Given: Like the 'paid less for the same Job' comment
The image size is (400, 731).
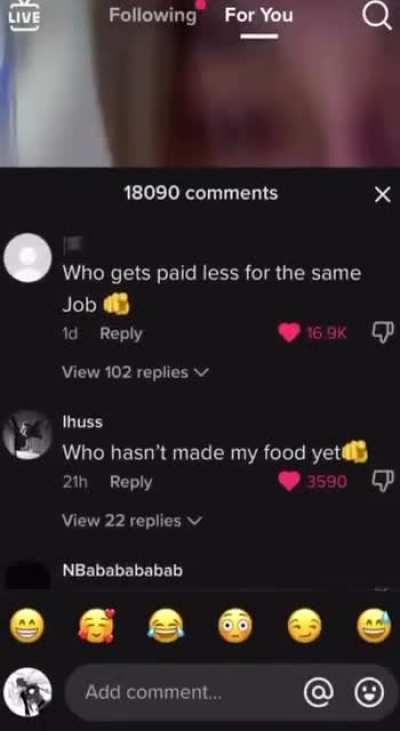Looking at the screenshot, I should pos(289,333).
